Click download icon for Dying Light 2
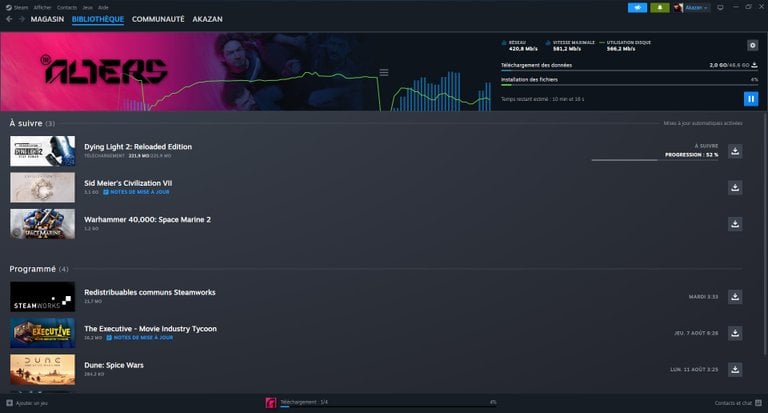 point(735,151)
